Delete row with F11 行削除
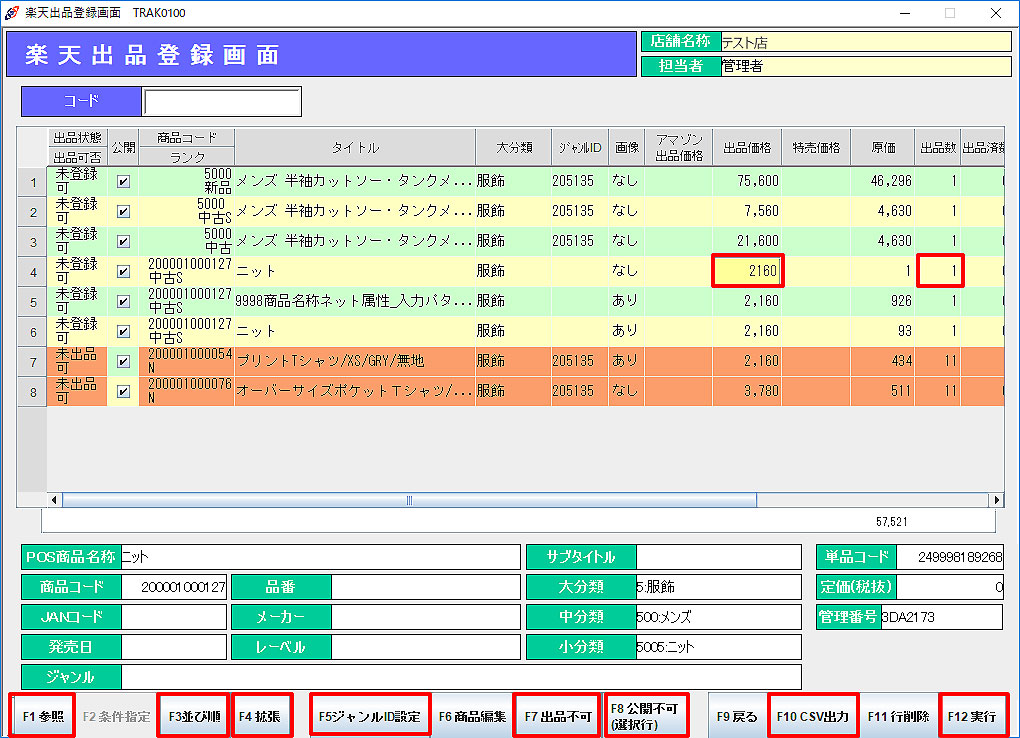 [x=897, y=716]
